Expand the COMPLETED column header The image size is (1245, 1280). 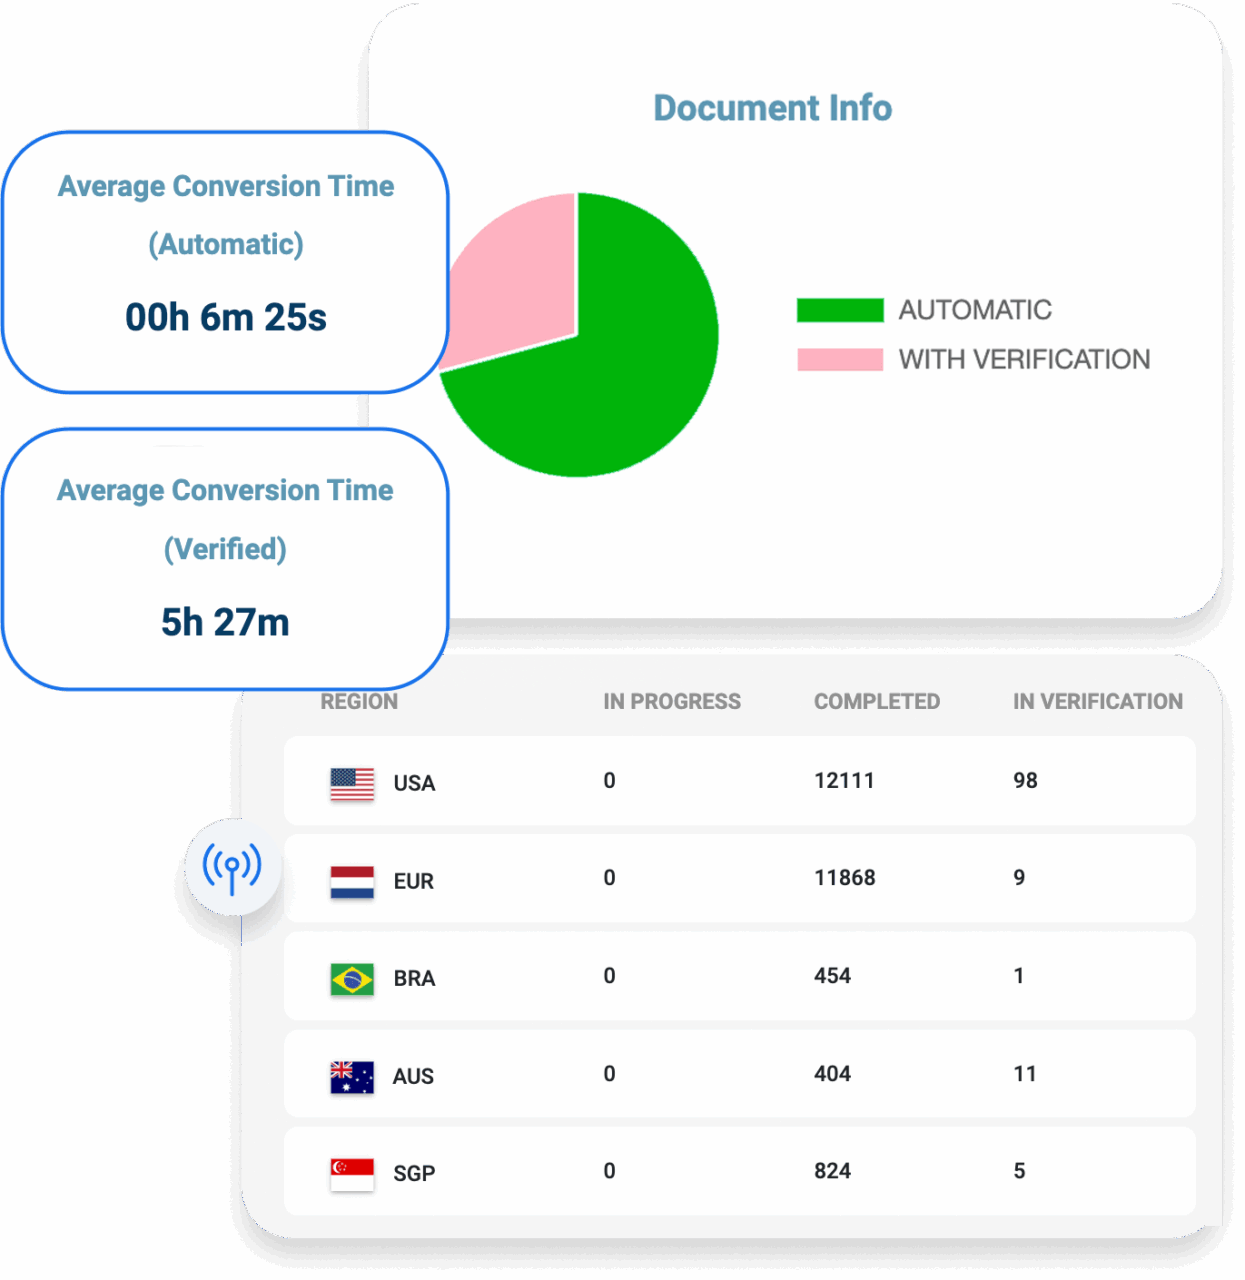(x=877, y=701)
